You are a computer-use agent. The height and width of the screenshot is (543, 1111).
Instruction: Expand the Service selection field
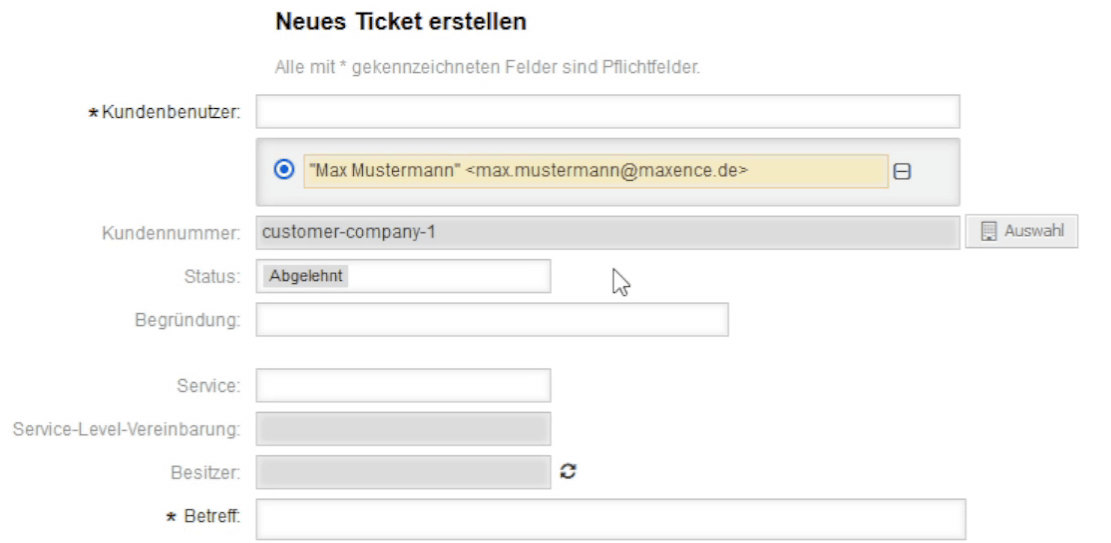pyautogui.click(x=403, y=385)
